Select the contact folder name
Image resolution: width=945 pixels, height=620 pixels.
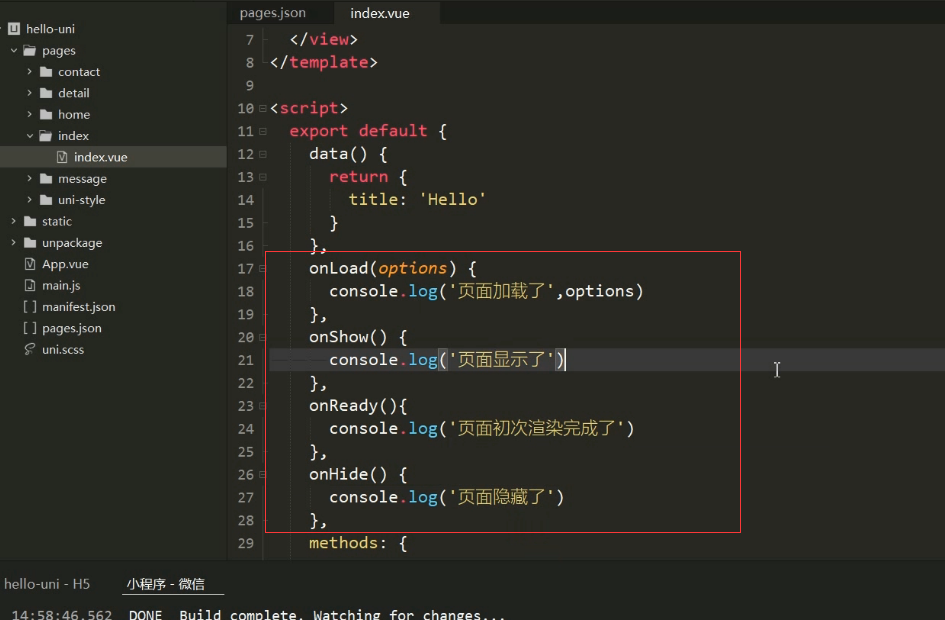point(79,72)
